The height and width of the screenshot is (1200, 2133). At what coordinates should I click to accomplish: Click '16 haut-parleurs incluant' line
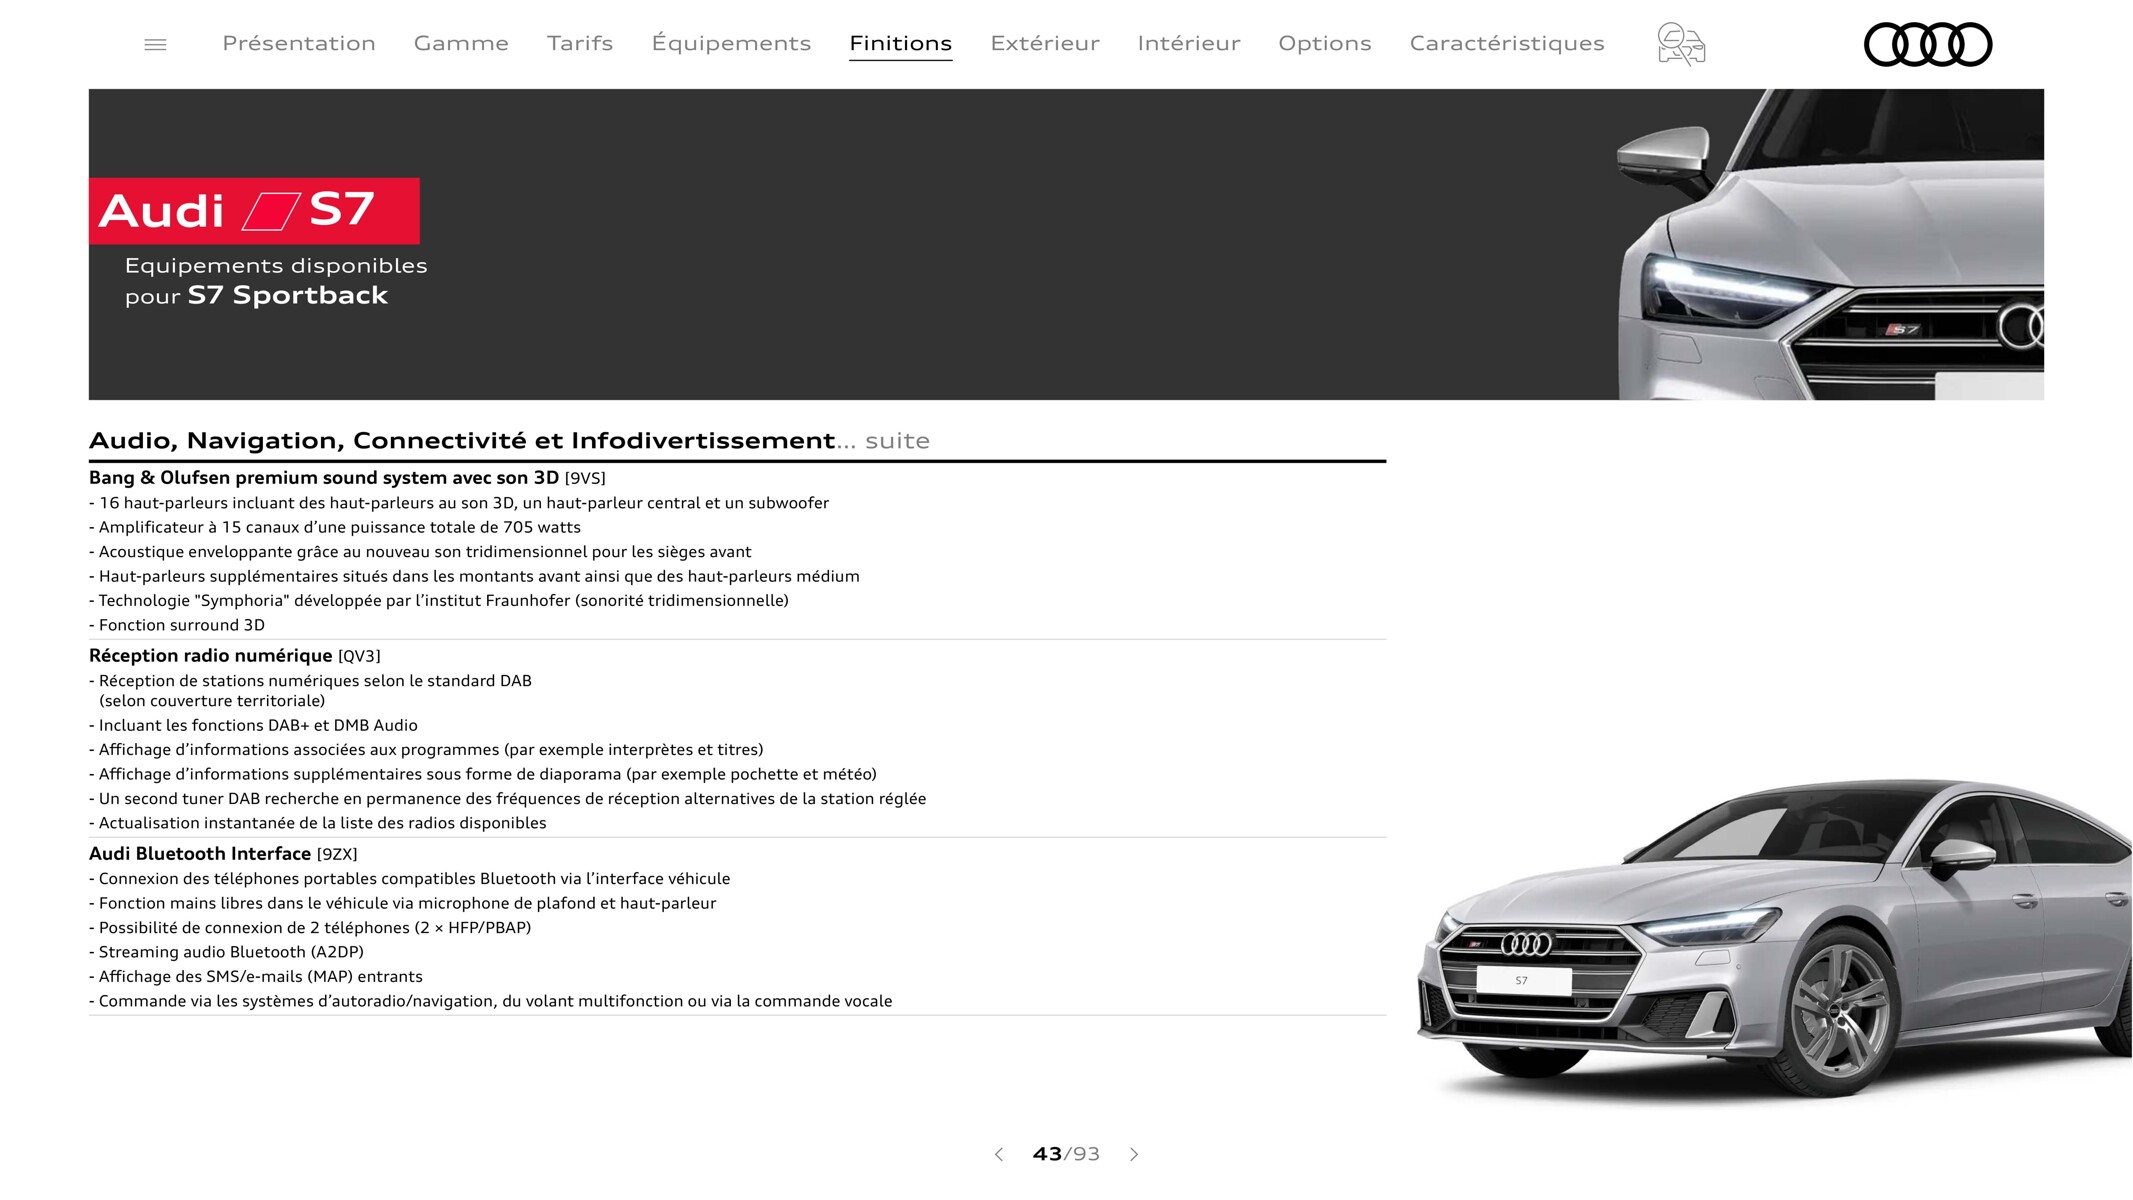point(459,503)
